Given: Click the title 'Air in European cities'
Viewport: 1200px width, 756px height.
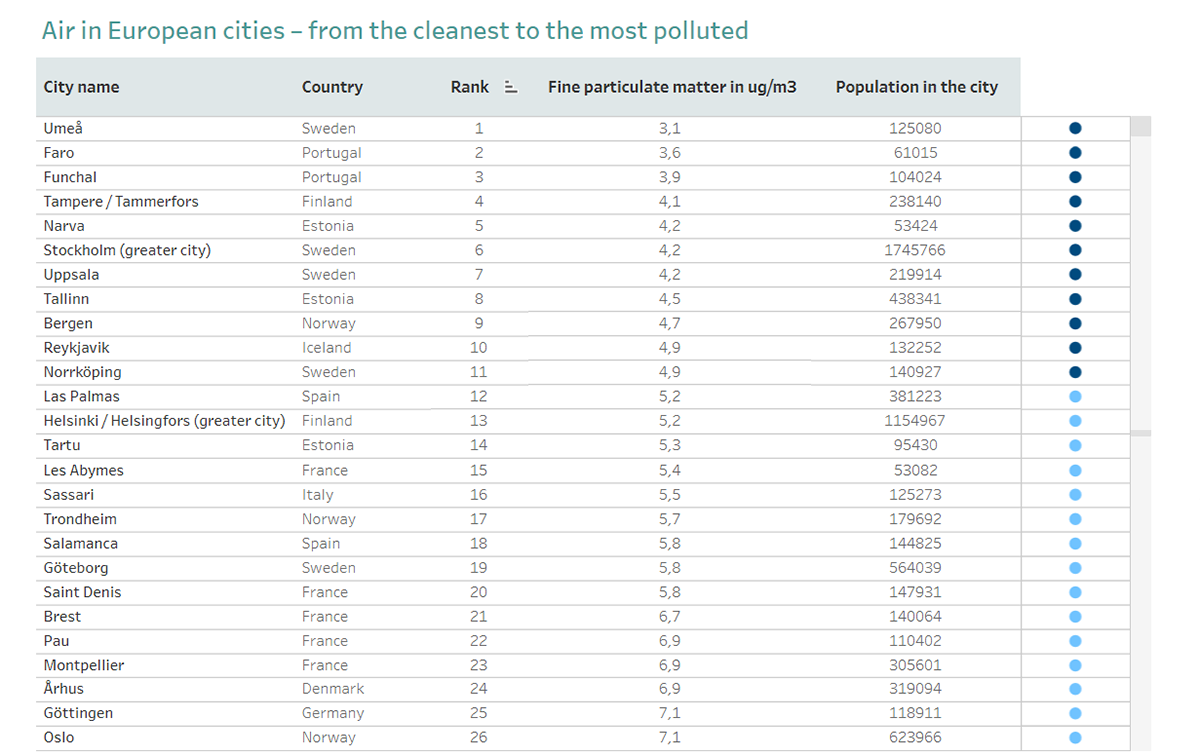Looking at the screenshot, I should (x=395, y=30).
